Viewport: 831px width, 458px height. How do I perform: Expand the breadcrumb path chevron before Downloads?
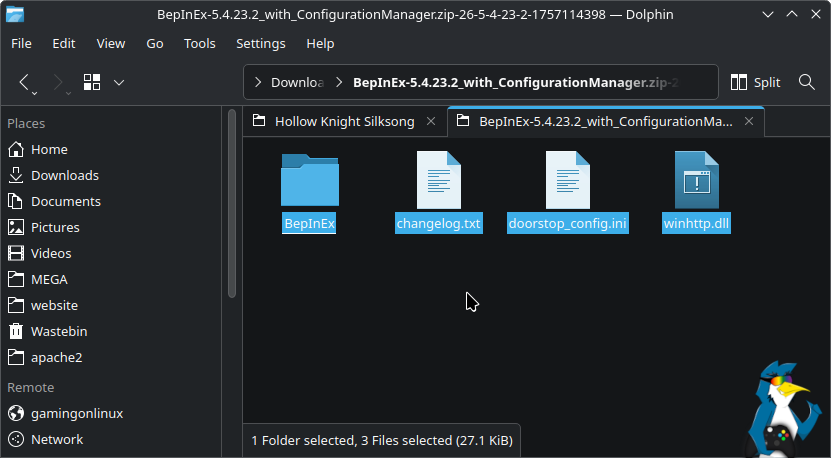pos(259,82)
